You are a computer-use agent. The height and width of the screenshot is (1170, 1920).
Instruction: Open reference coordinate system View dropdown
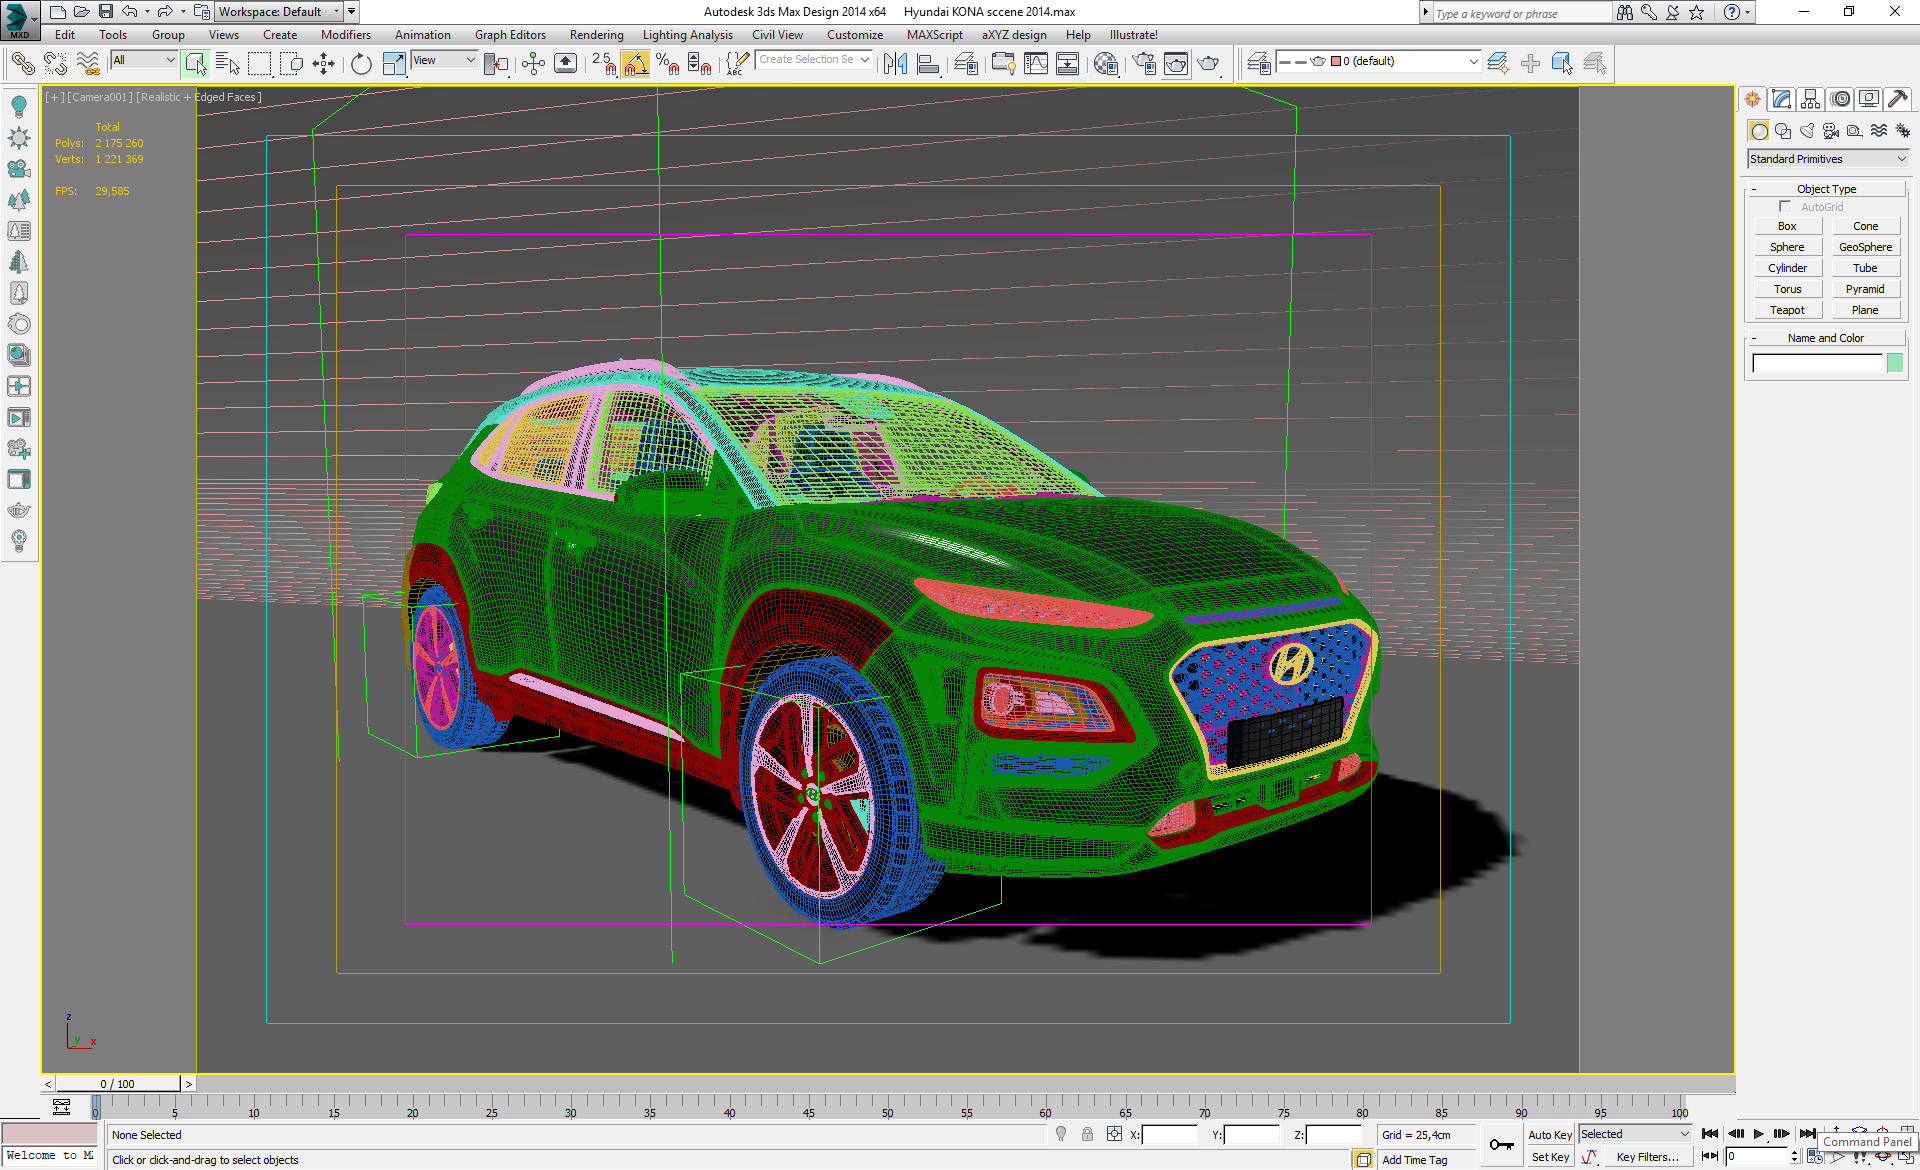click(x=444, y=60)
